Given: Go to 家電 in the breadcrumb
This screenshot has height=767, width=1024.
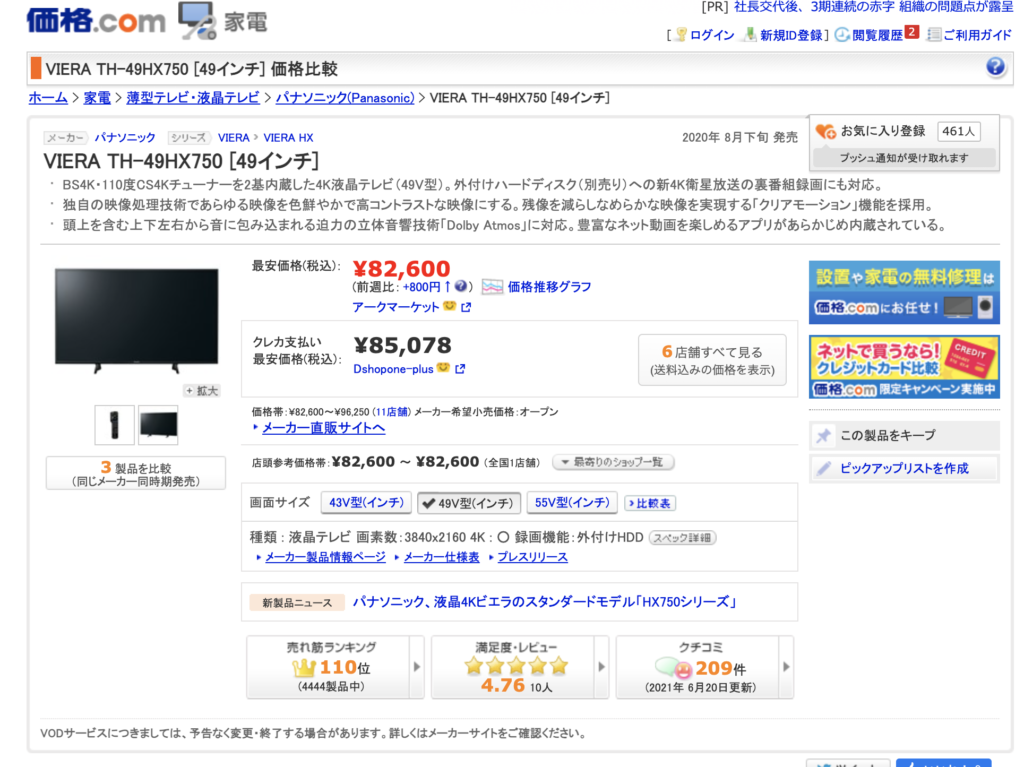Looking at the screenshot, I should pos(97,98).
